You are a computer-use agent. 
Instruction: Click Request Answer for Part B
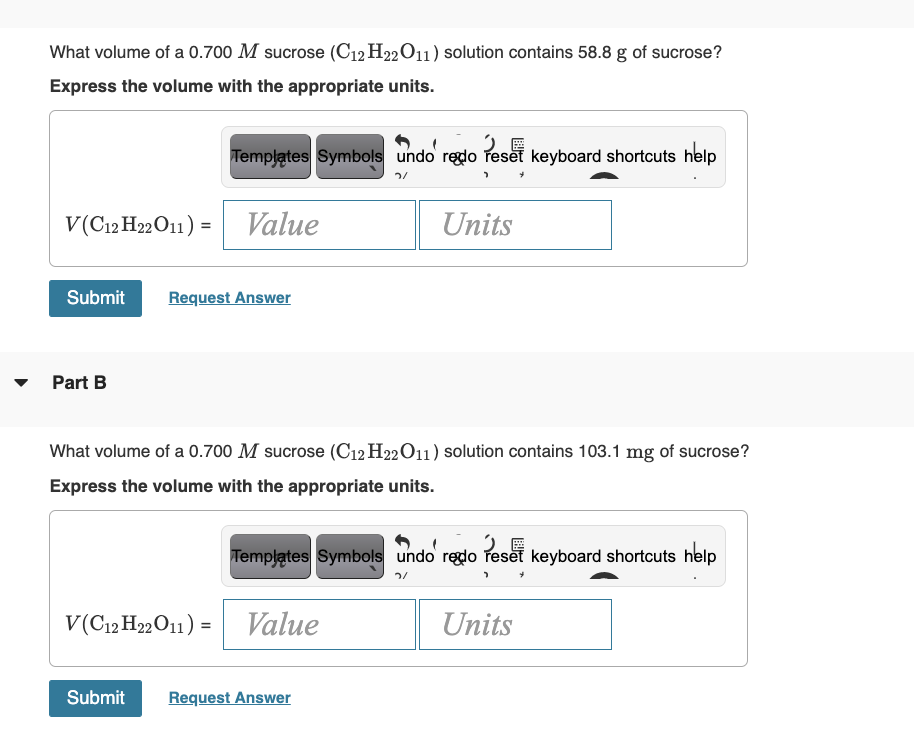[229, 697]
